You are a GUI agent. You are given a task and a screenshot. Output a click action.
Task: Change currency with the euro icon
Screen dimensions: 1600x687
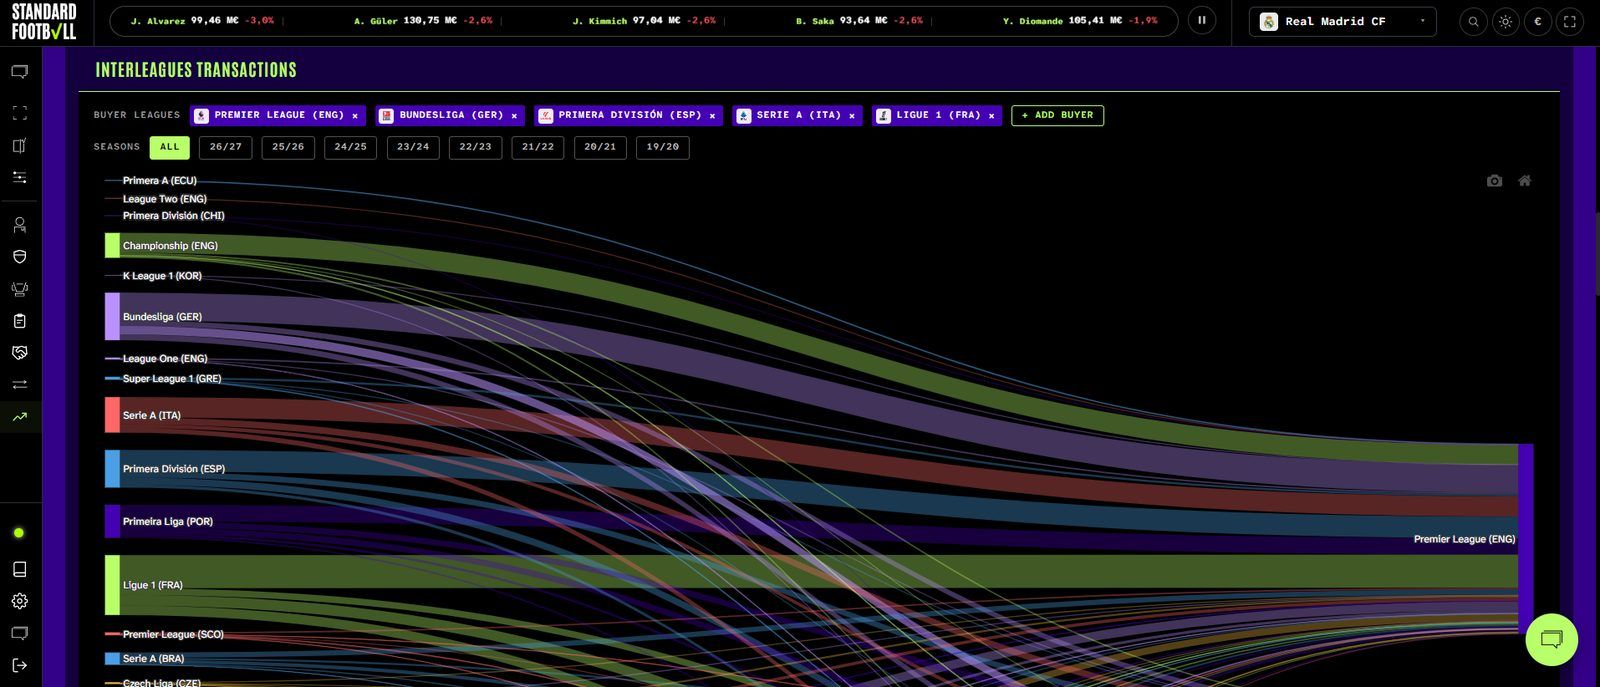(x=1537, y=21)
